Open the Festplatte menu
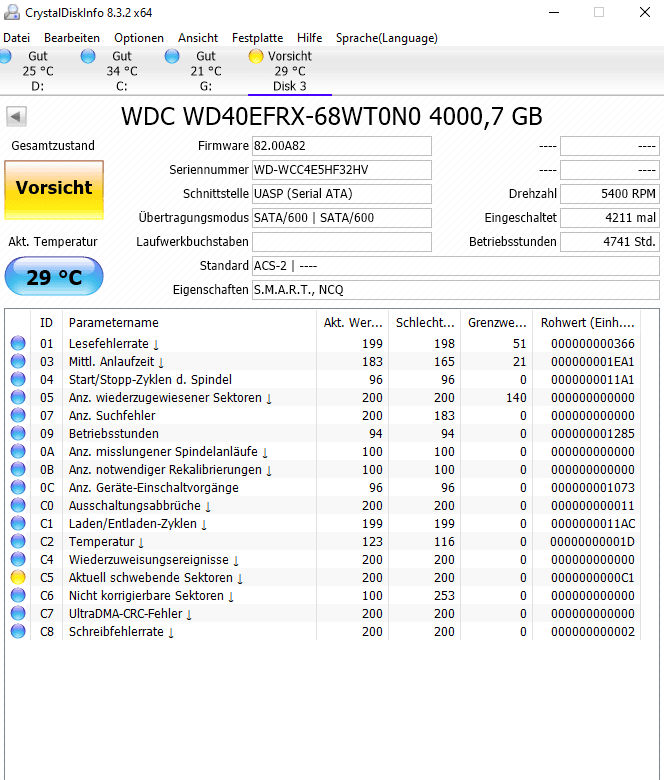Viewport: 664px width, 780px height. (257, 38)
